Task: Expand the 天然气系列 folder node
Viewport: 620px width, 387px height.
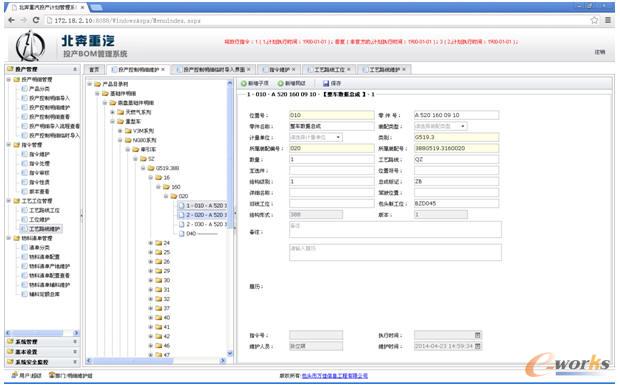Action: (x=113, y=112)
